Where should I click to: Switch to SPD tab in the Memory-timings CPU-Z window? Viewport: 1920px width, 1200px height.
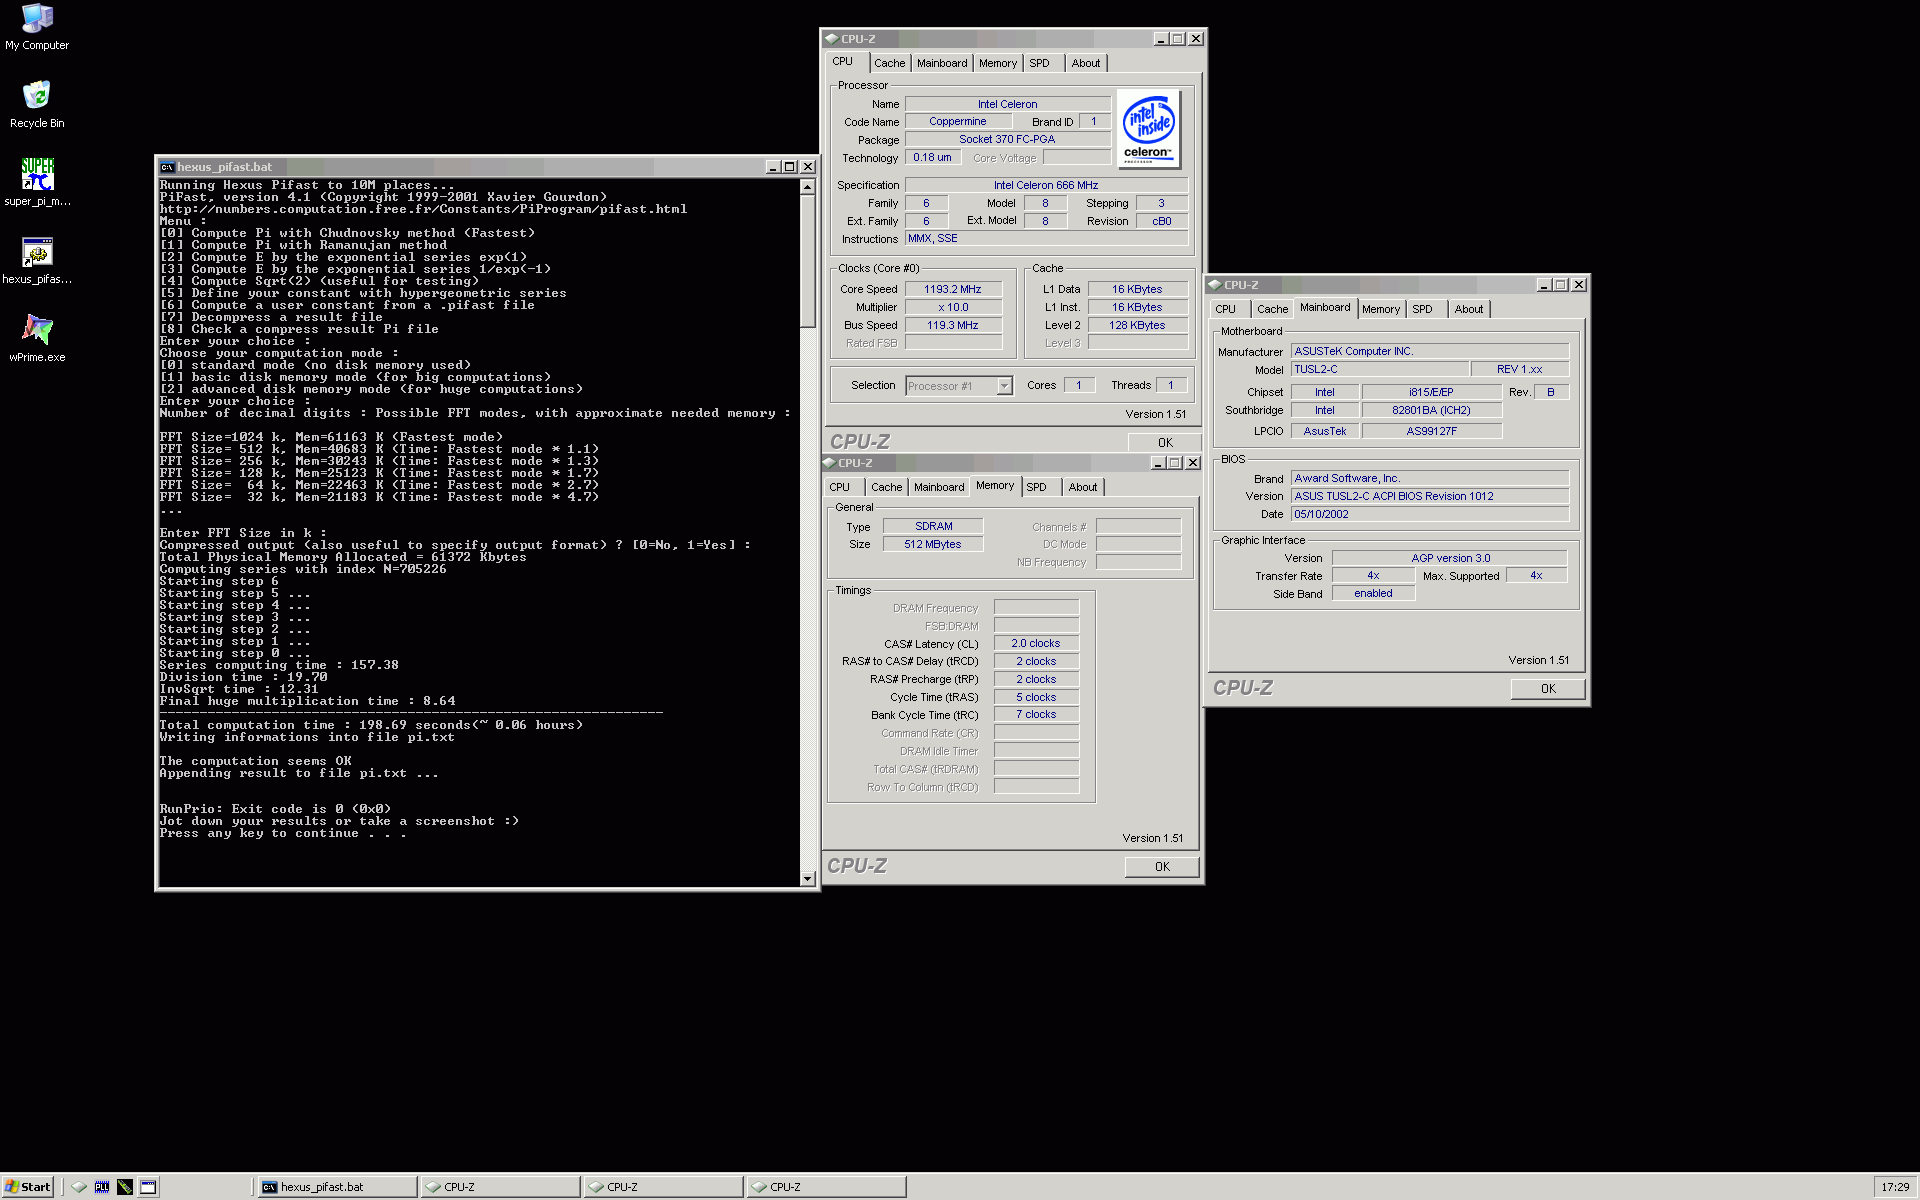[x=1037, y=487]
